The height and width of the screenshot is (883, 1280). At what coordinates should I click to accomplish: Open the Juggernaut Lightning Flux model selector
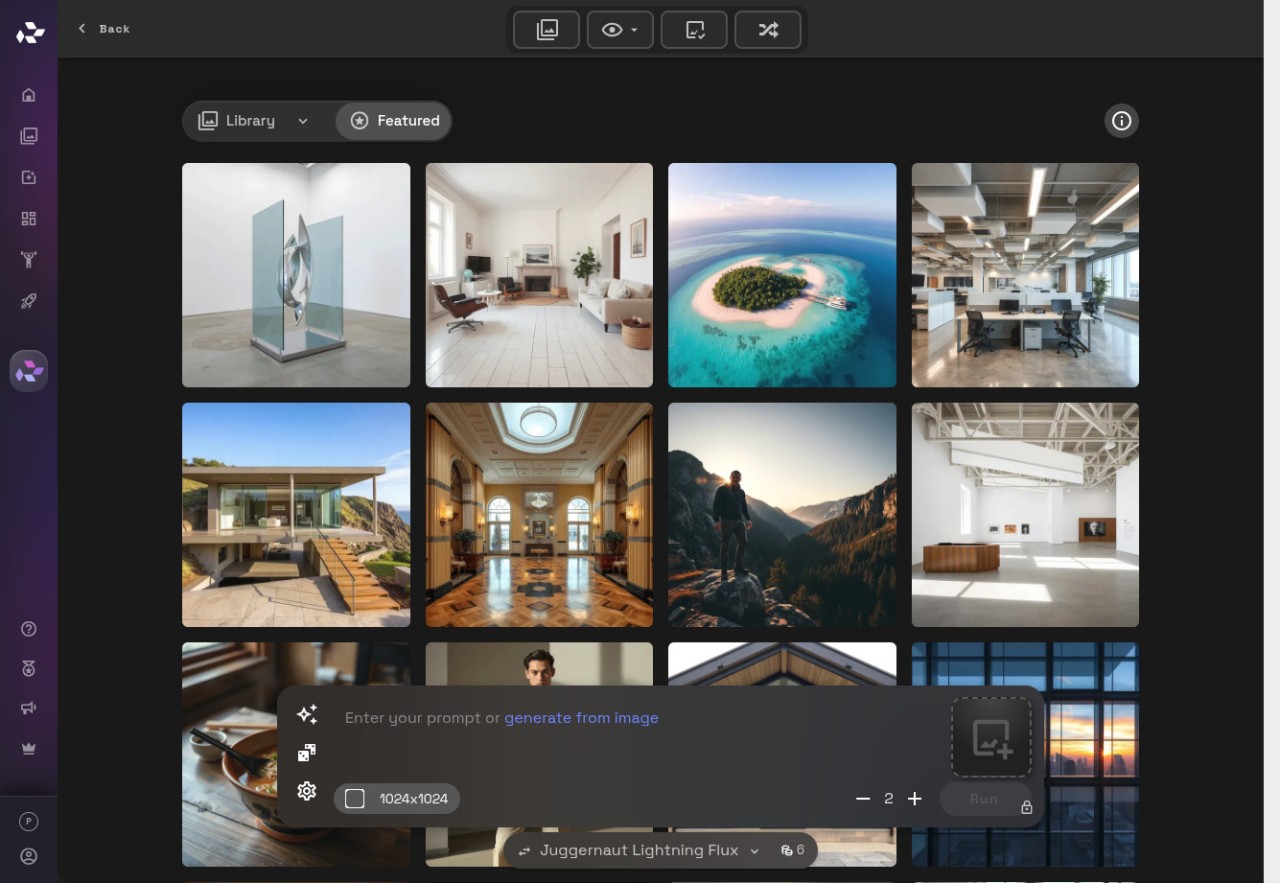[x=638, y=850]
